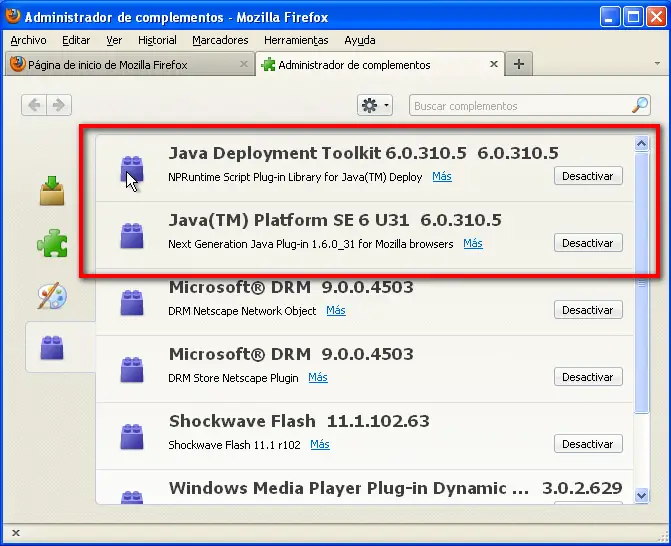Select the Java(TM) Platform SE 6 U31 title

click(x=335, y=220)
